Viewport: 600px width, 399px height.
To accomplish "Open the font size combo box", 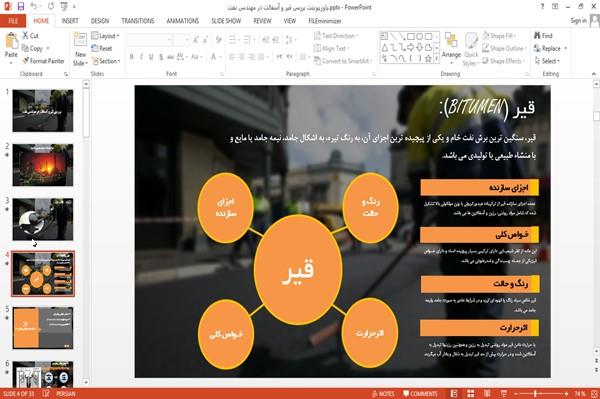I will (181, 40).
